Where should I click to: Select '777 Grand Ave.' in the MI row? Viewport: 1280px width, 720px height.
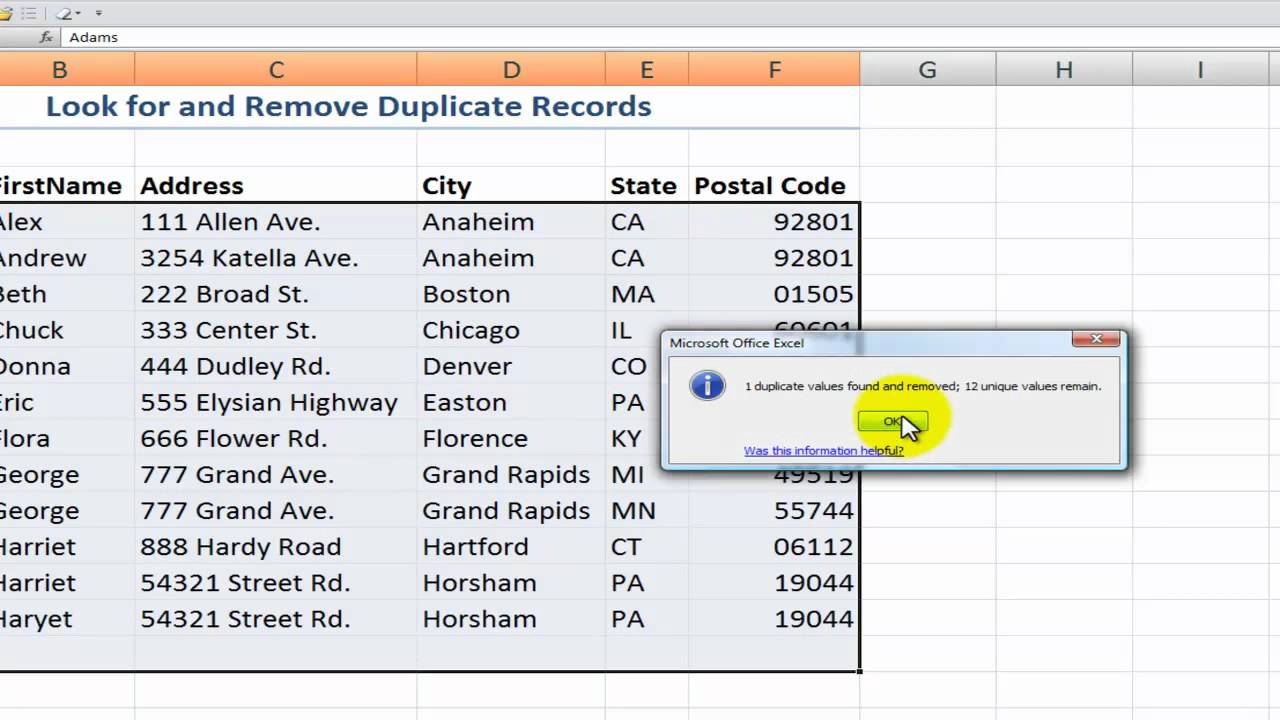click(x=276, y=475)
